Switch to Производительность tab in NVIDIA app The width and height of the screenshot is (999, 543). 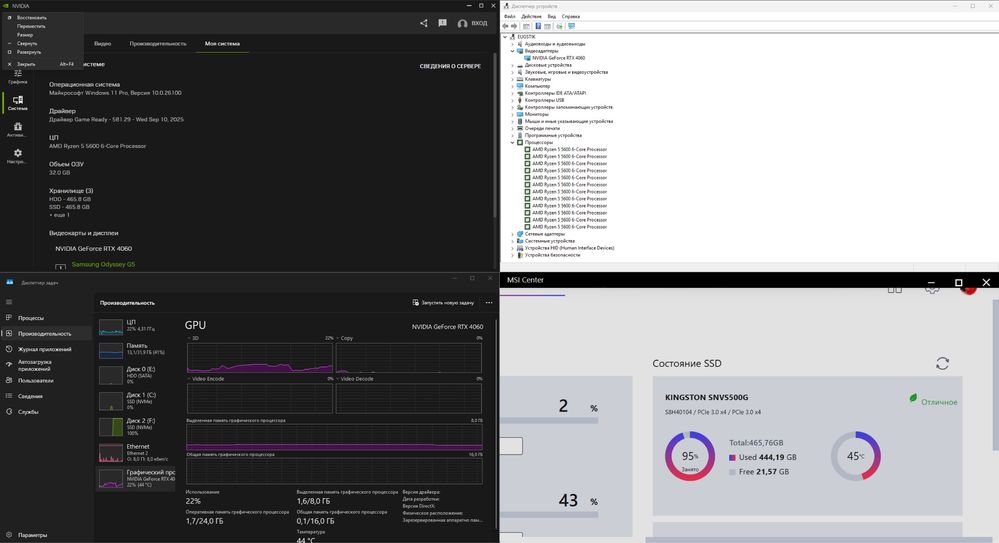[158, 43]
